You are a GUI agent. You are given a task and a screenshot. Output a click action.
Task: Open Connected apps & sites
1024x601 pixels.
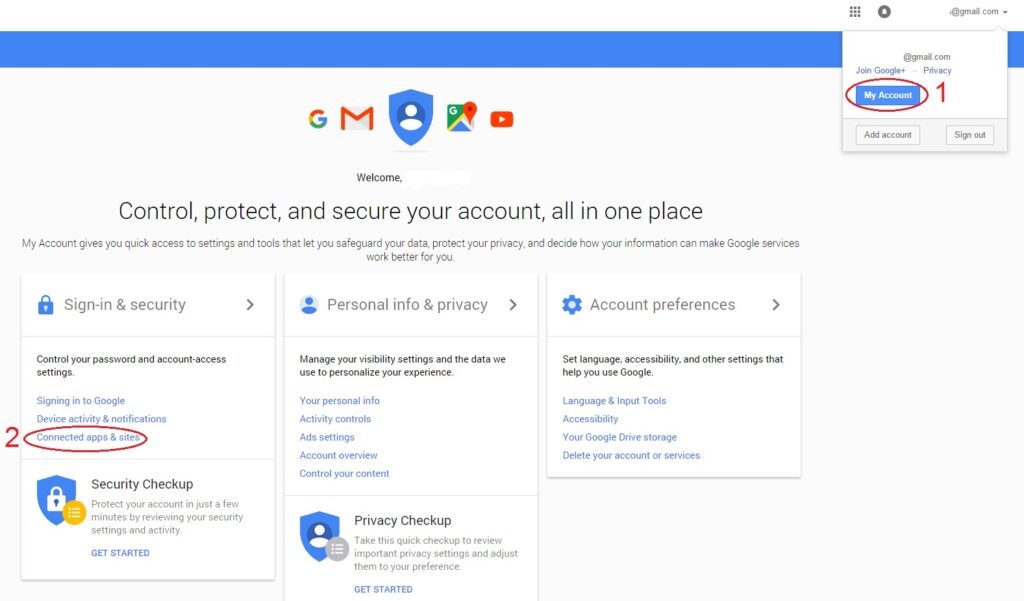[87, 437]
